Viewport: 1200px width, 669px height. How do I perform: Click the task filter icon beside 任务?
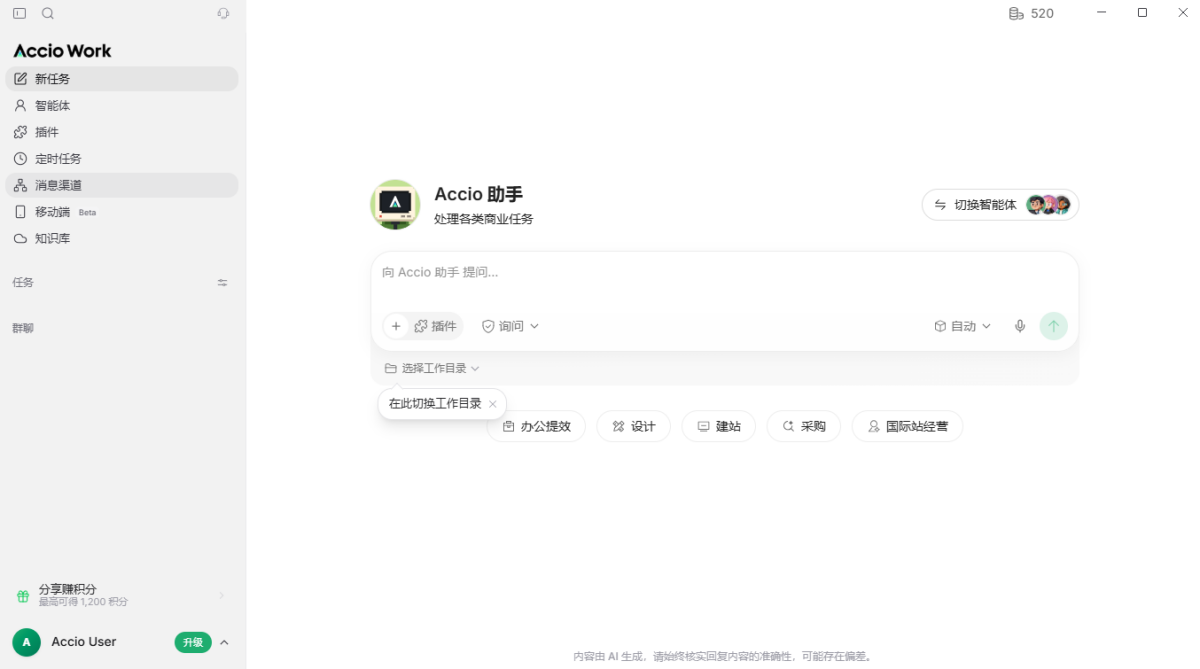tap(222, 283)
